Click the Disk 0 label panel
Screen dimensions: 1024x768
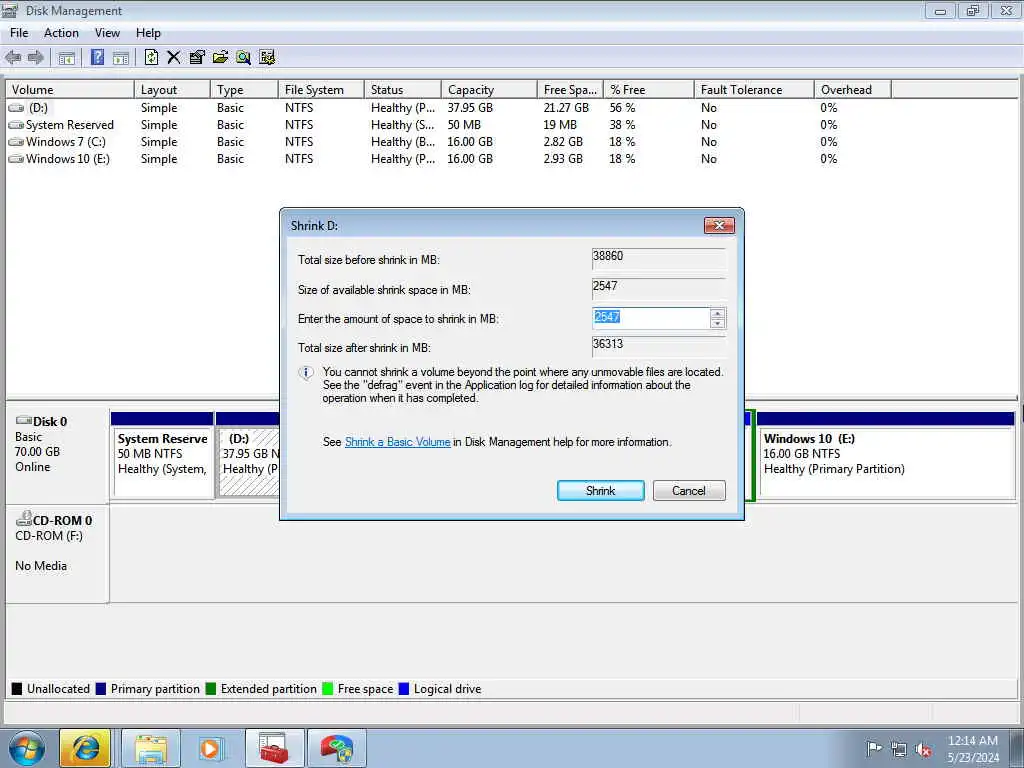(x=57, y=456)
